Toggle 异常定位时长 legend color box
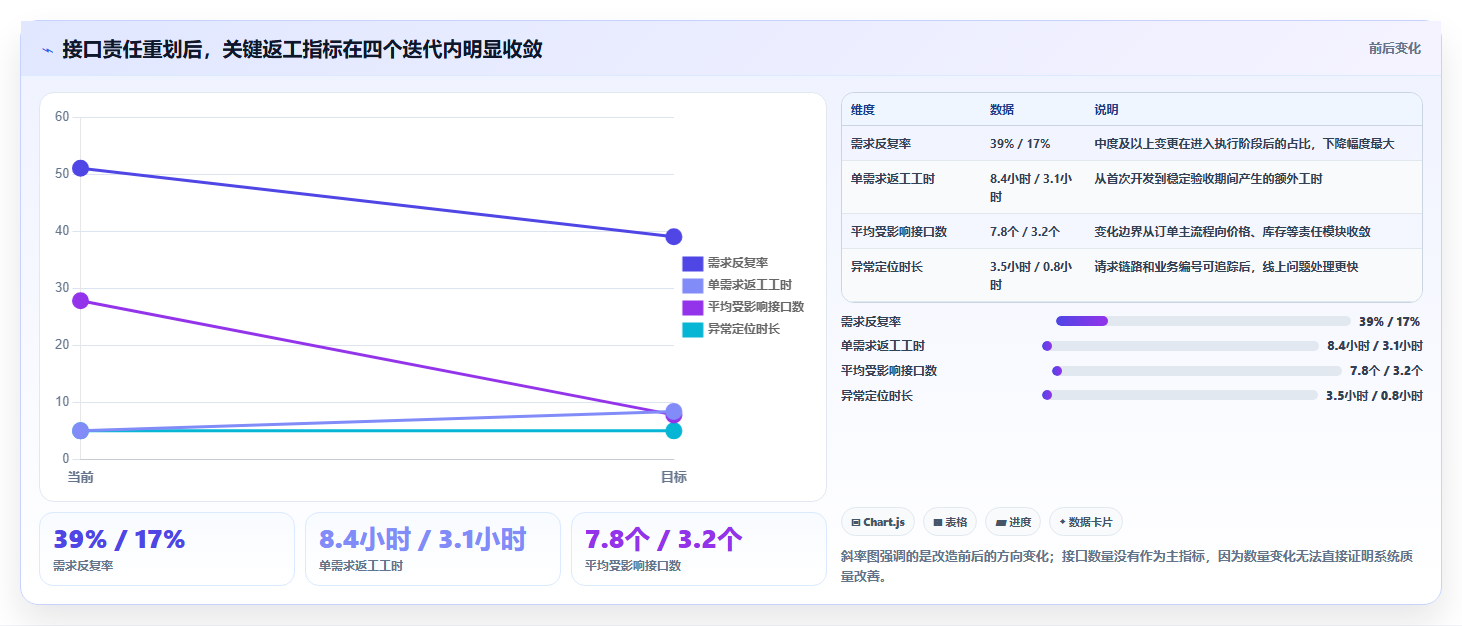Viewport: 1462px width, 626px height. pos(693,329)
